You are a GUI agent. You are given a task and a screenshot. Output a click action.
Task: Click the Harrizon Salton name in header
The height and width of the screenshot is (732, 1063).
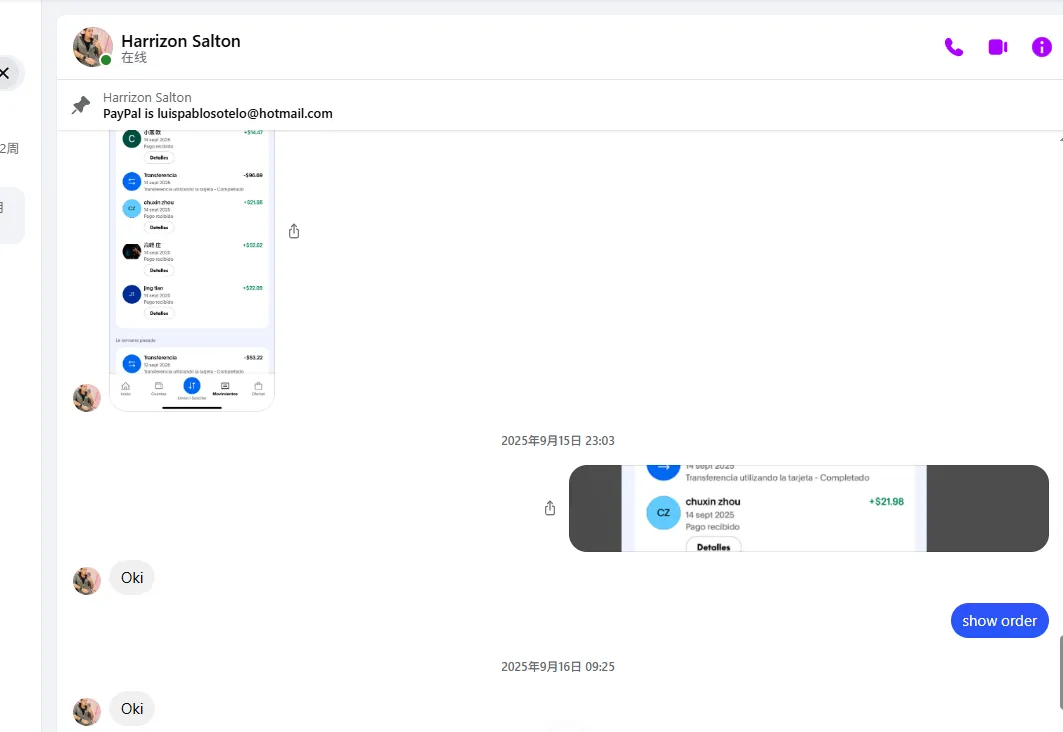pyautogui.click(x=180, y=41)
